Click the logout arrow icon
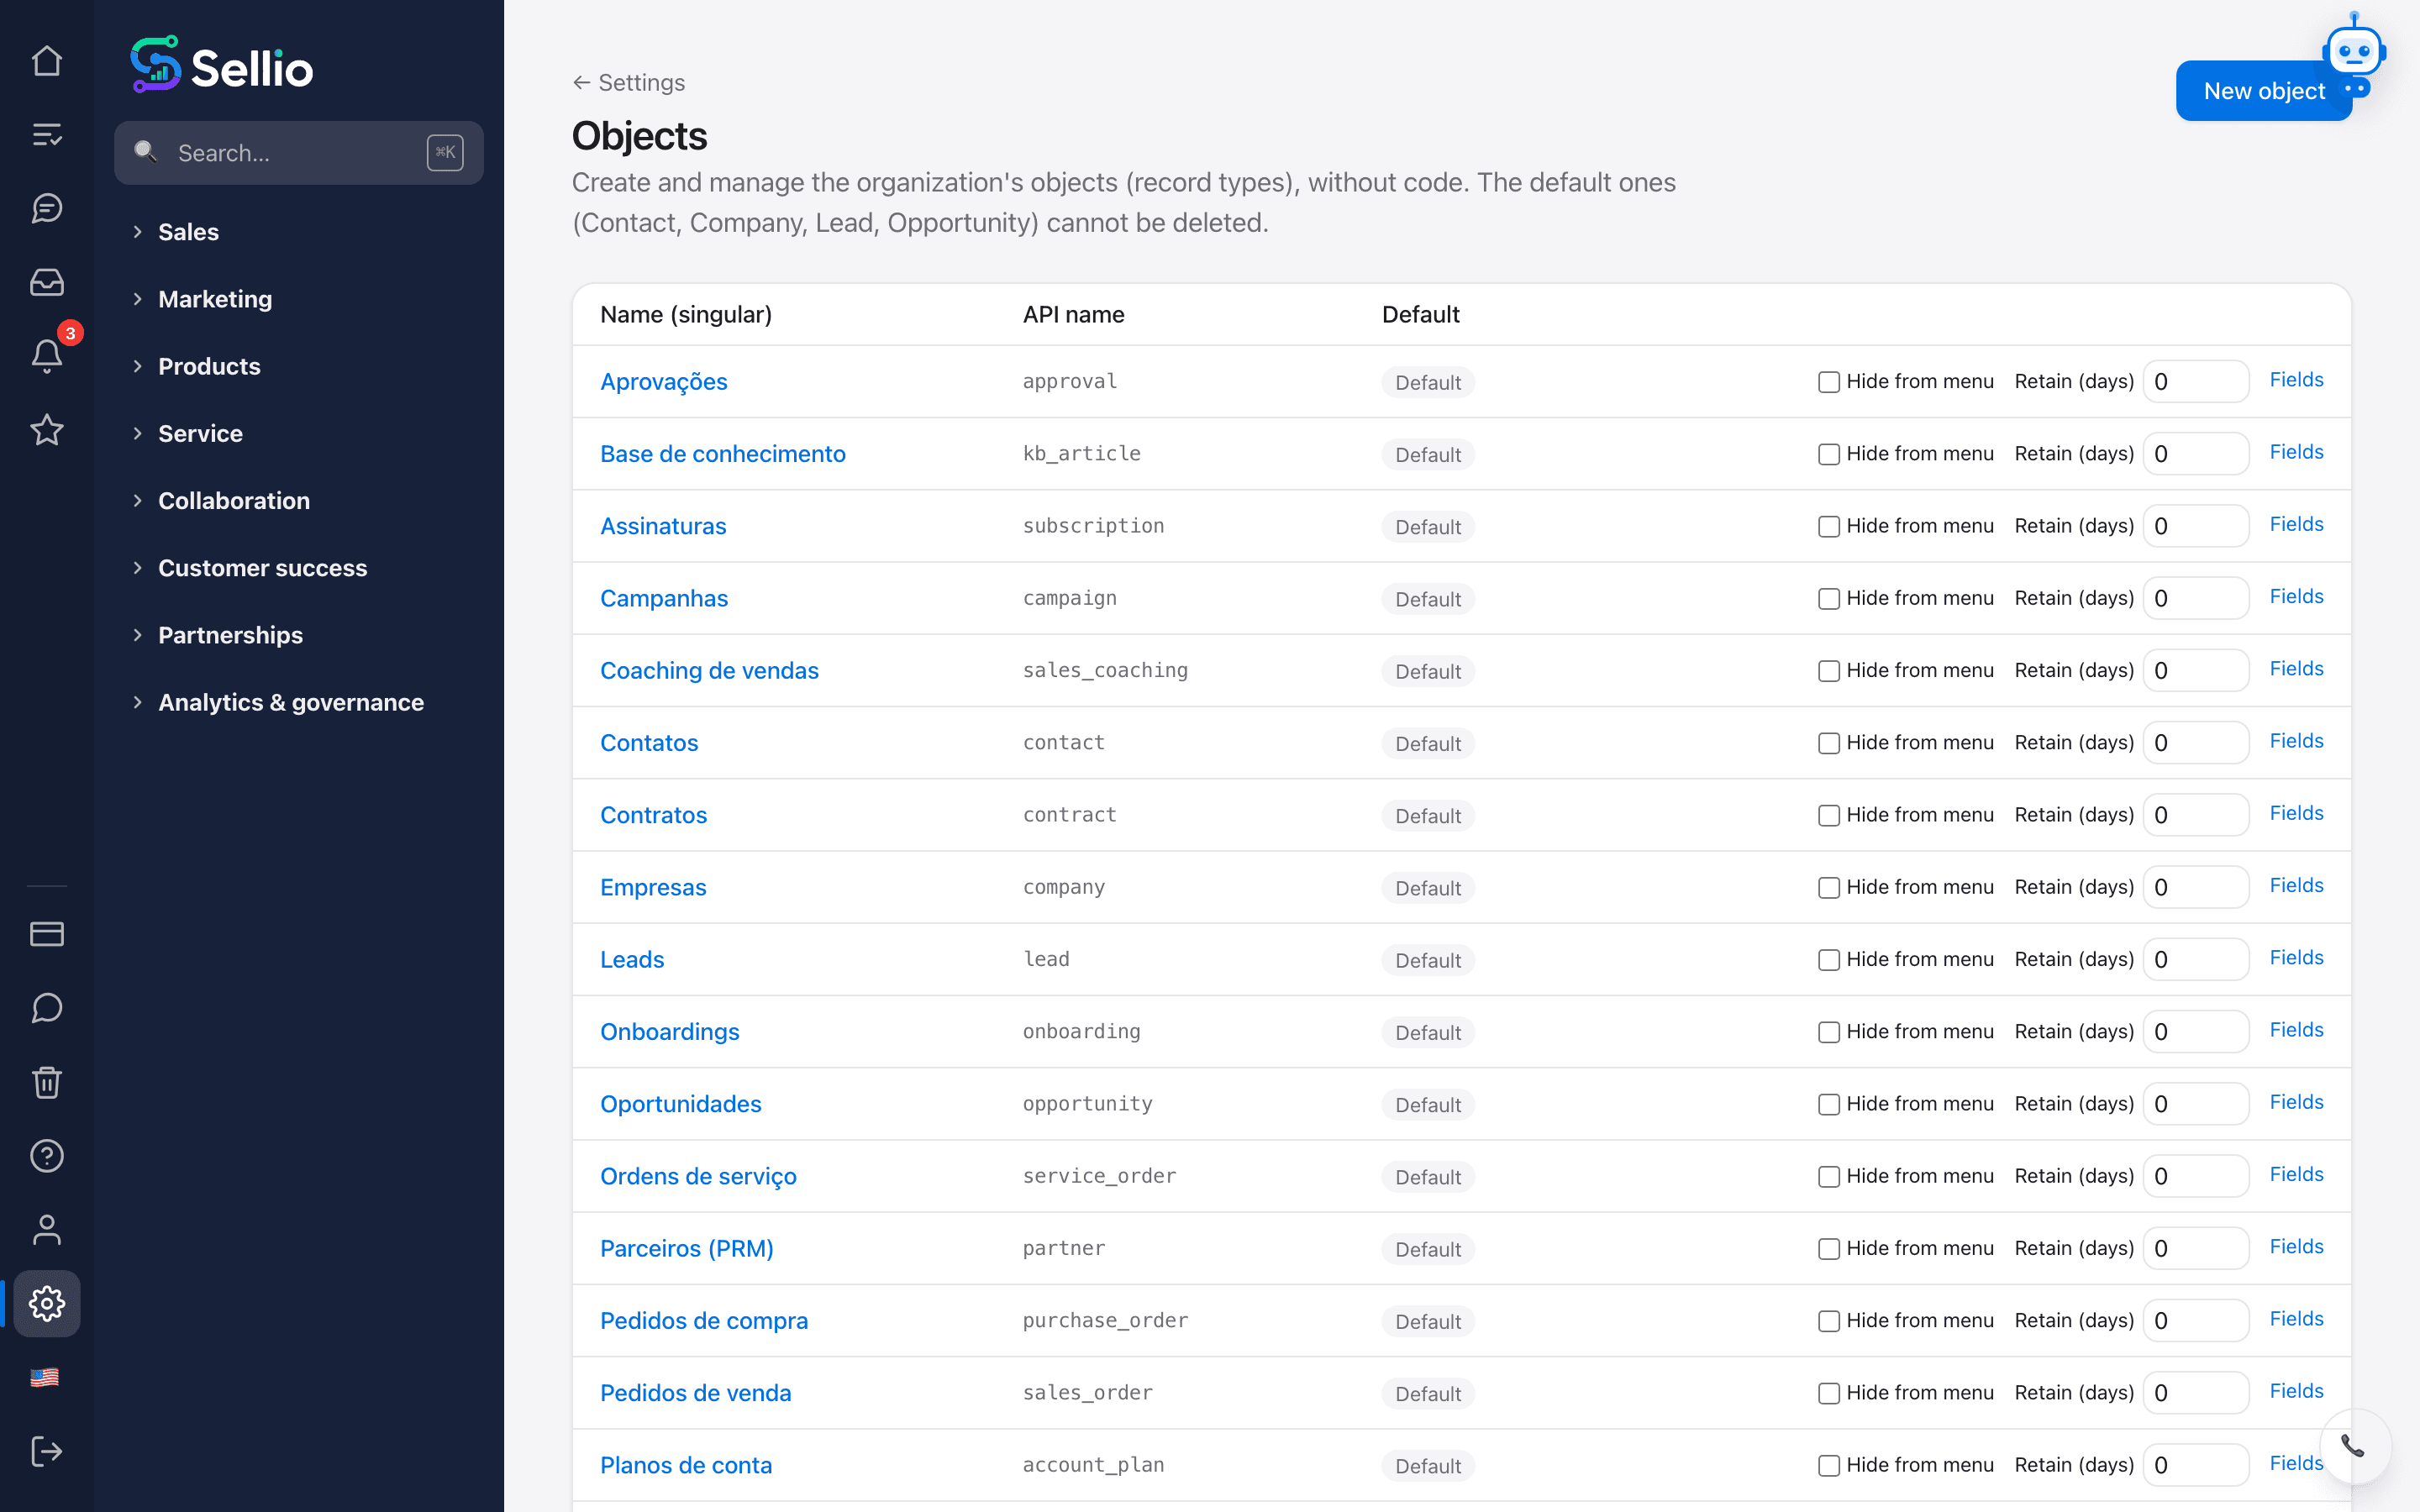Image resolution: width=2420 pixels, height=1512 pixels. (47, 1451)
